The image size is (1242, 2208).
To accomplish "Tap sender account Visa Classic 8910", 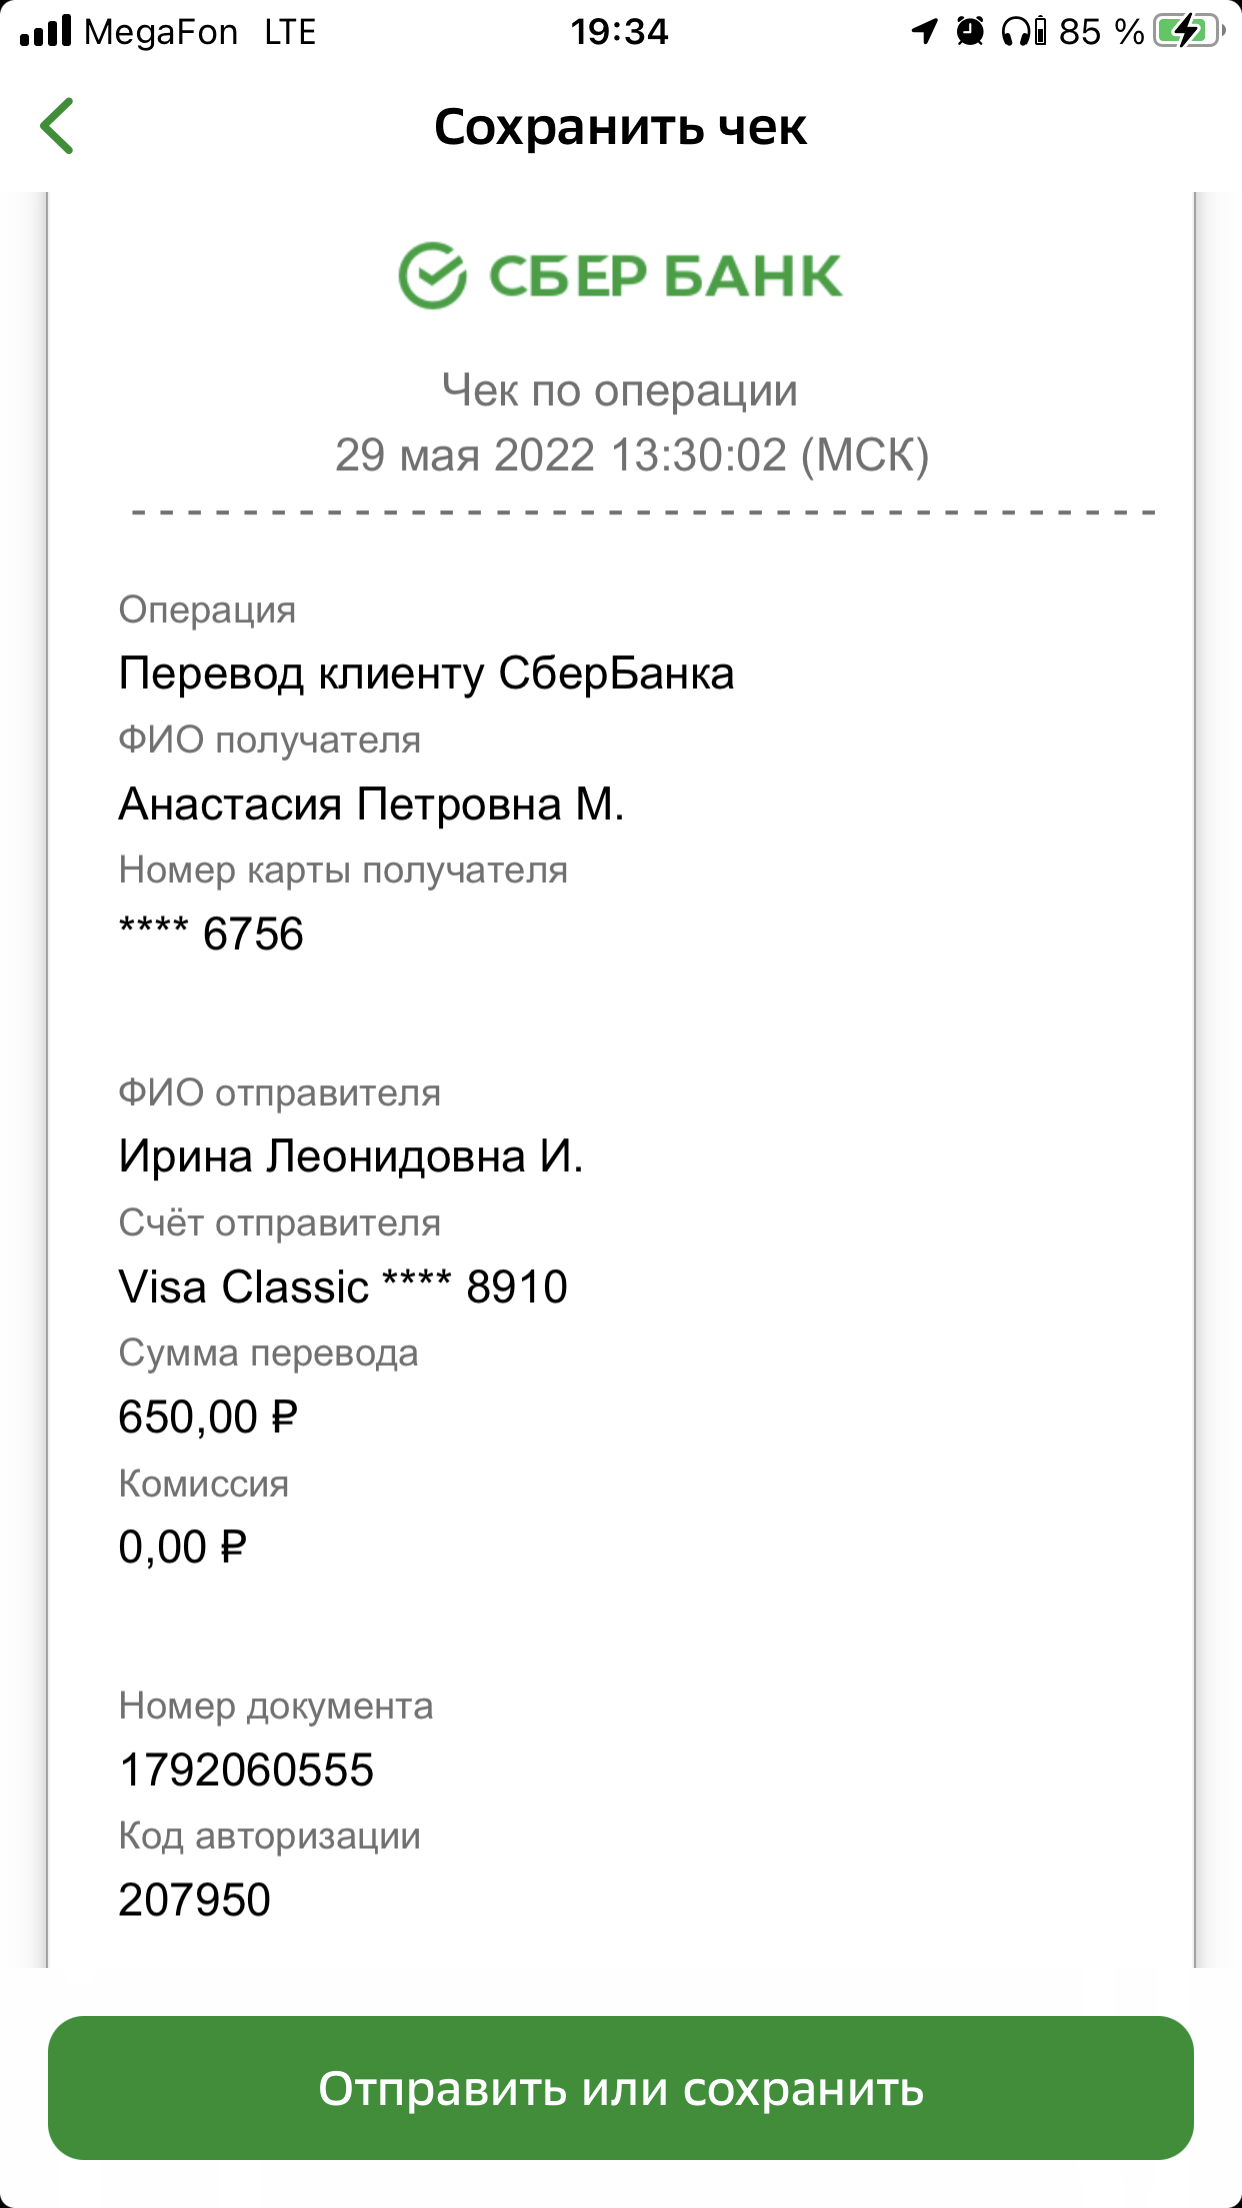I will point(343,1287).
